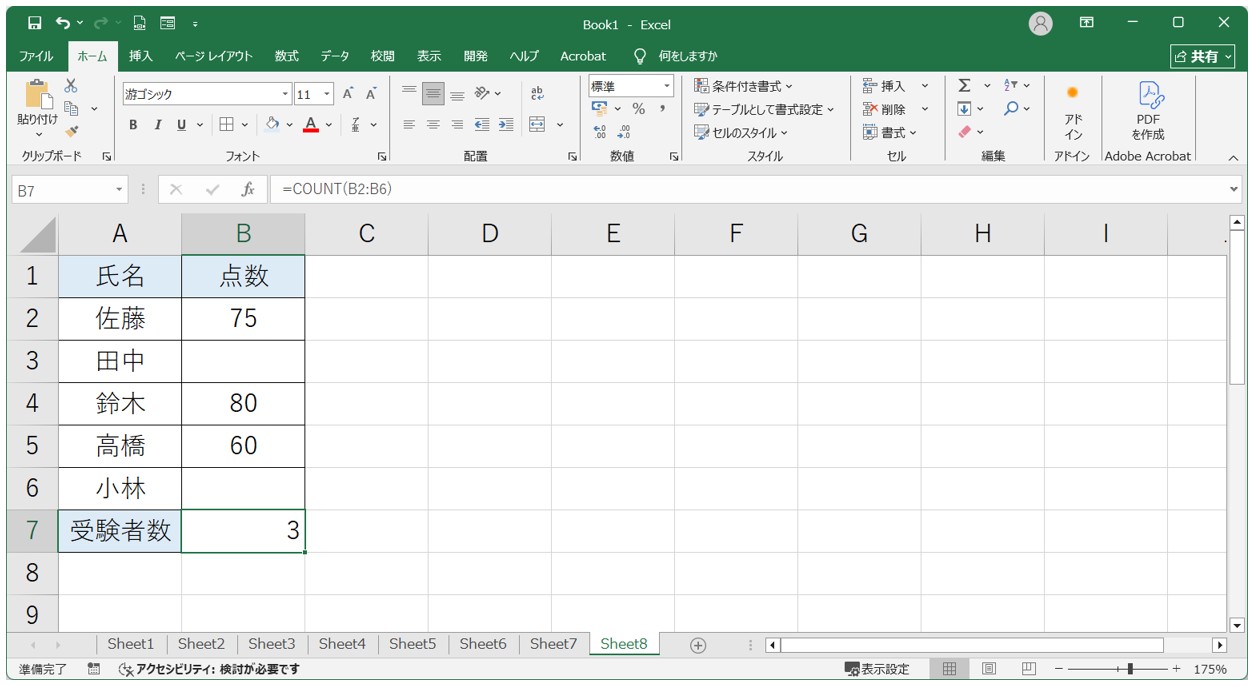Toggle Italic formatting
Screen dimensions: 1255x687
tap(157, 125)
